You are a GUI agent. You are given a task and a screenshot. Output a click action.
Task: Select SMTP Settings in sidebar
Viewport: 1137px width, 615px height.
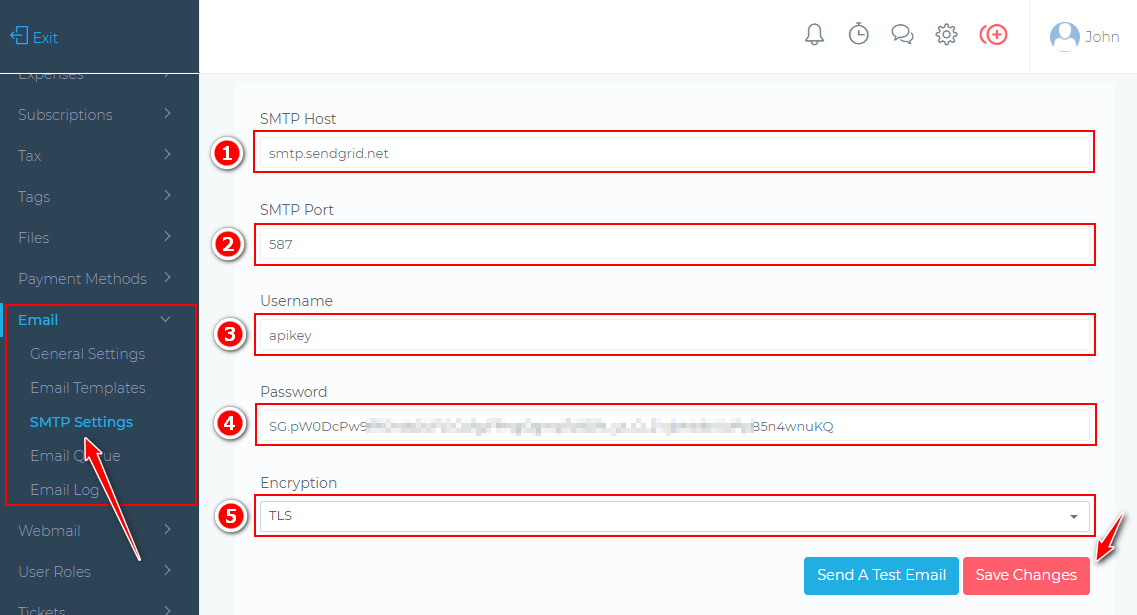pos(81,422)
